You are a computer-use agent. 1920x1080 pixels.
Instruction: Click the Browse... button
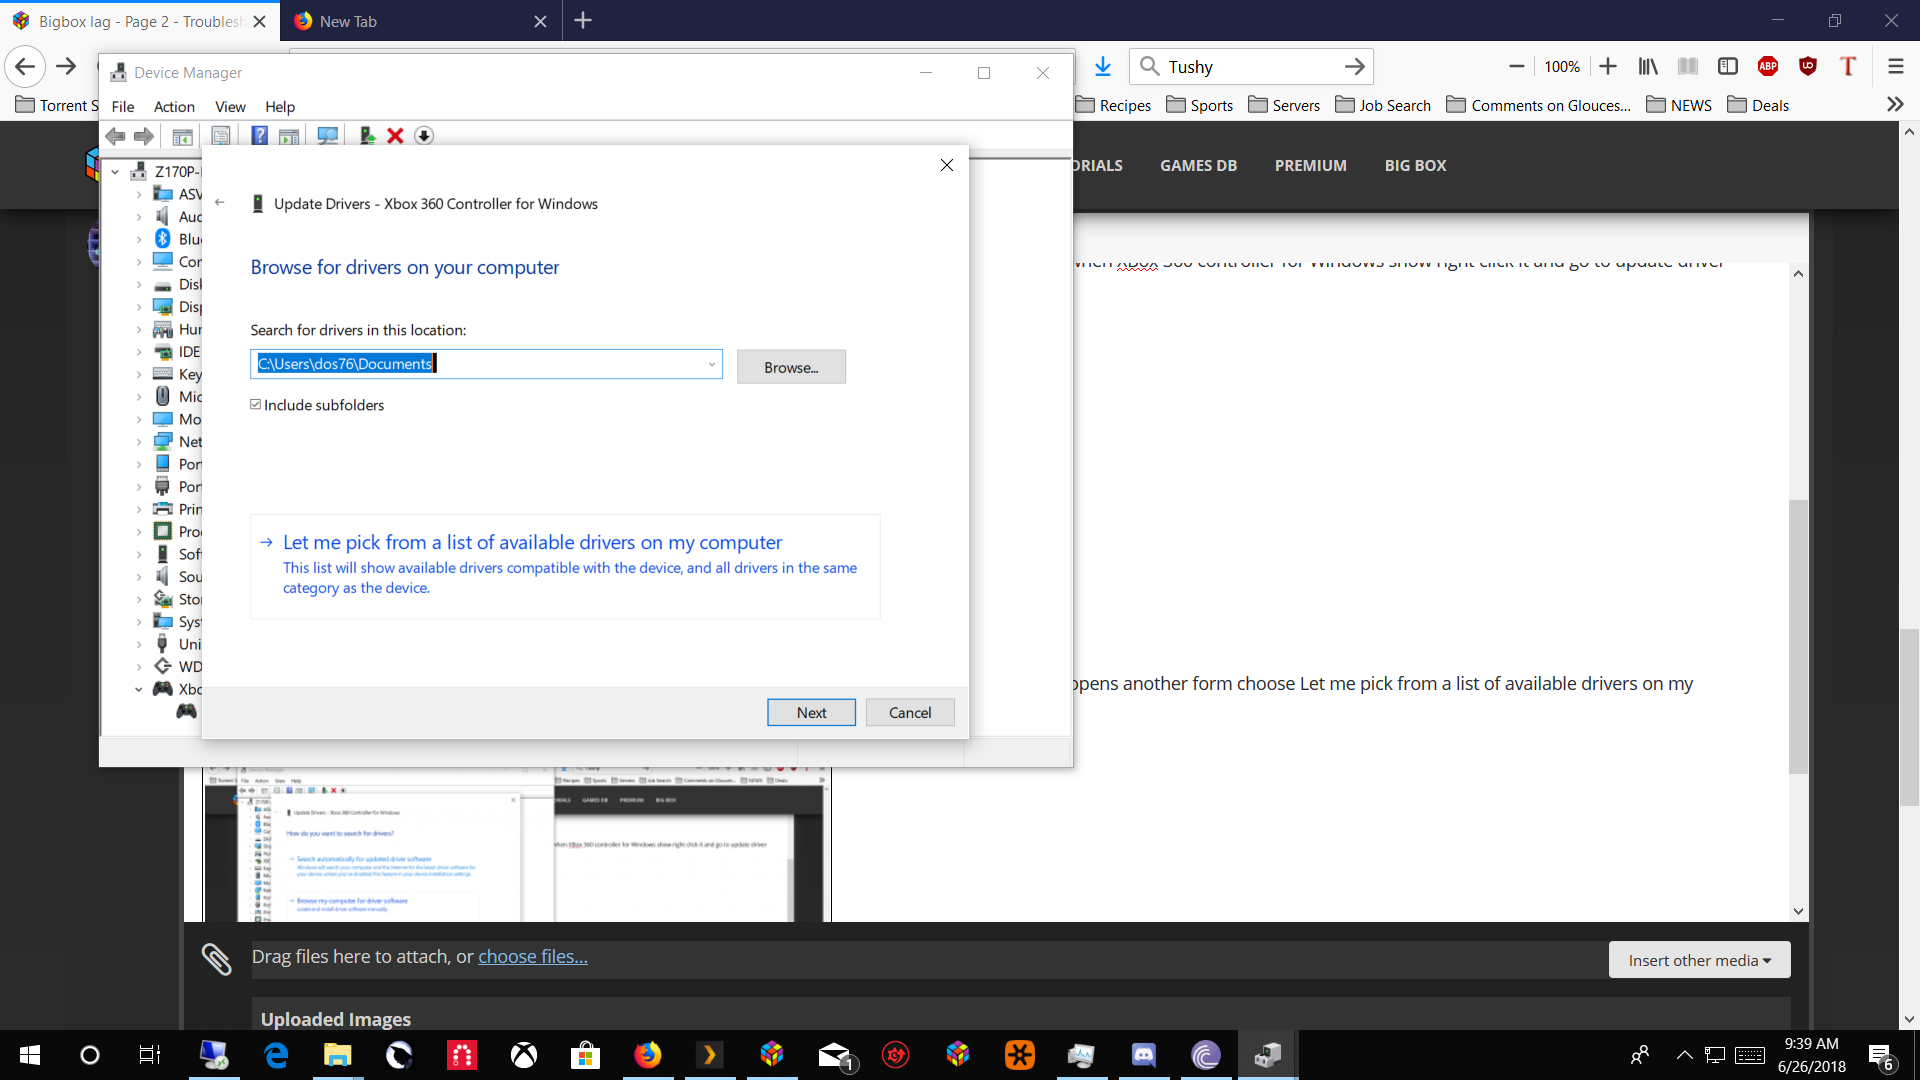[x=790, y=367]
